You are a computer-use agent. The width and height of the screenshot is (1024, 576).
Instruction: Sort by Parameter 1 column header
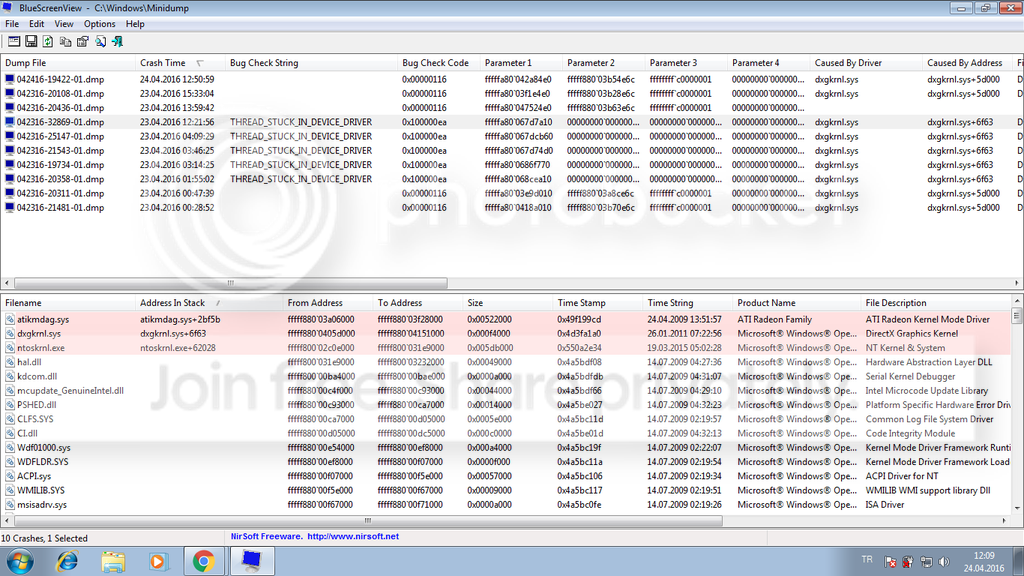click(520, 63)
